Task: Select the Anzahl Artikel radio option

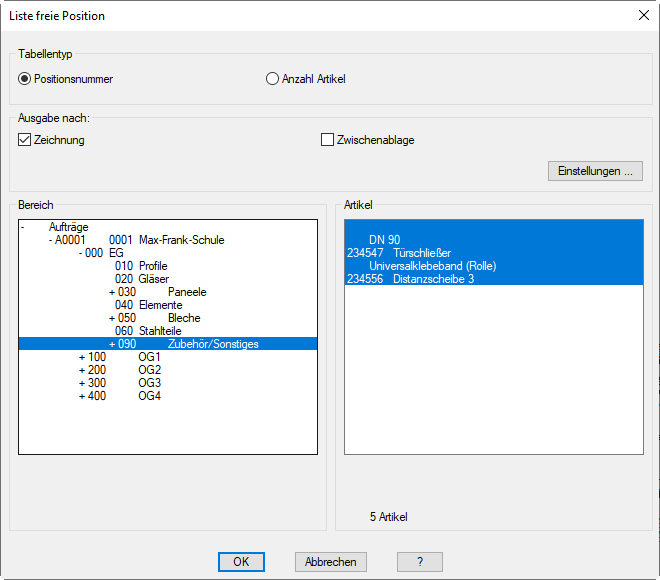Action: click(273, 79)
